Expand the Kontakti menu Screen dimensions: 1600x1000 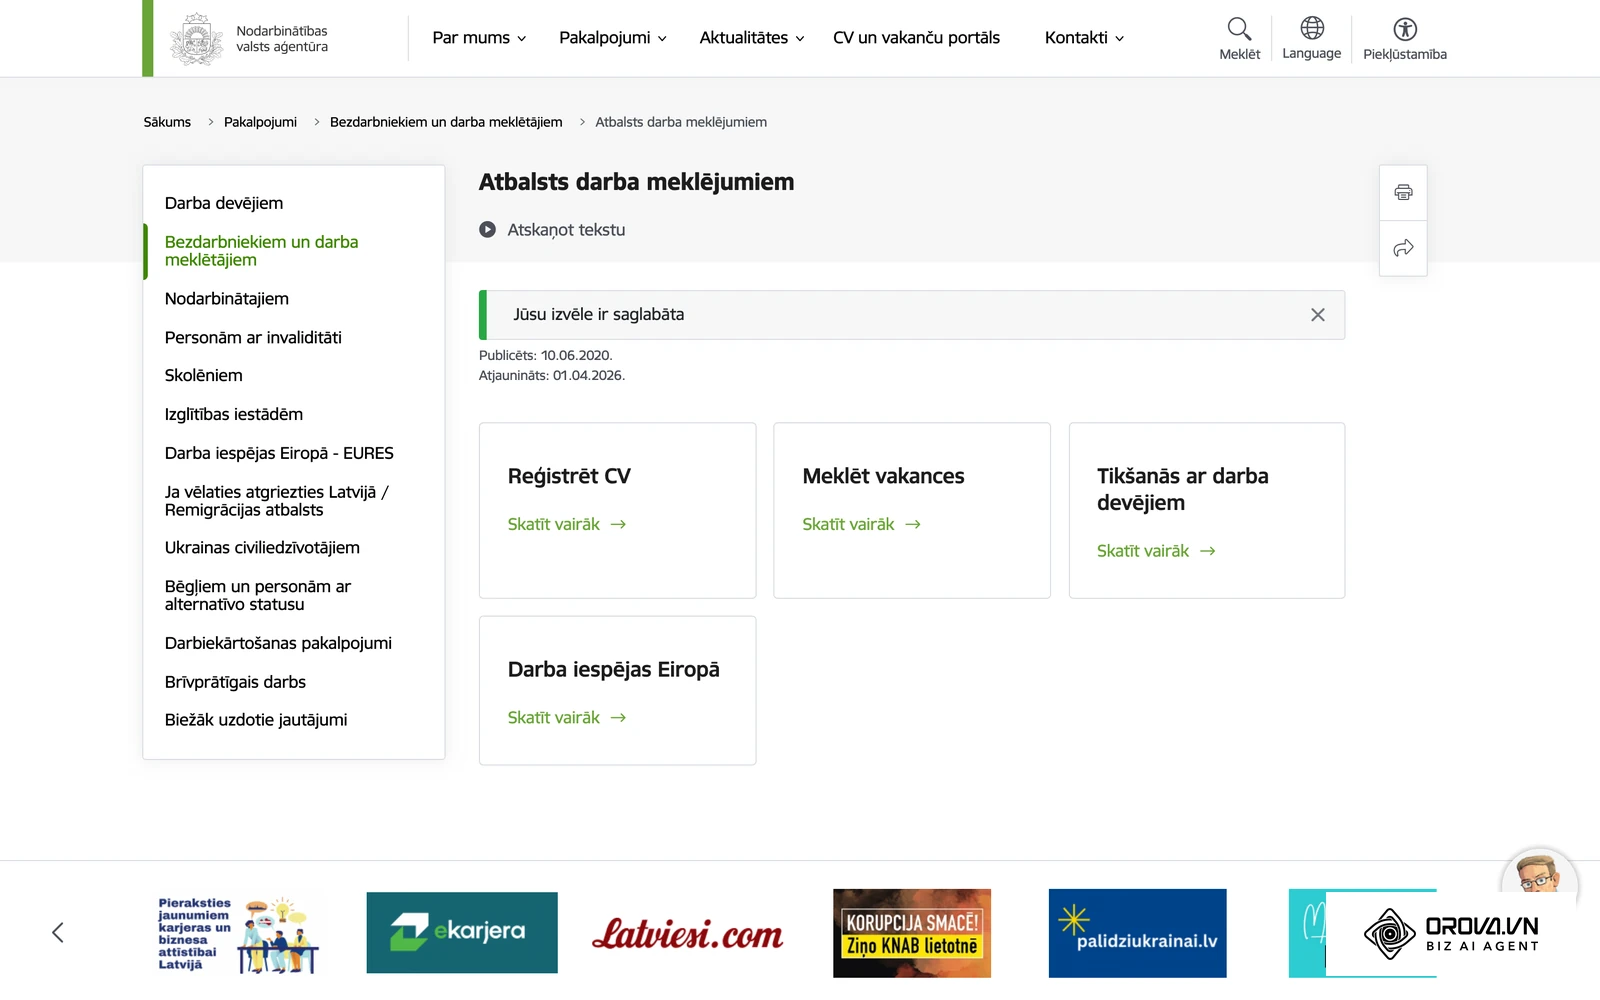[x=1084, y=38]
